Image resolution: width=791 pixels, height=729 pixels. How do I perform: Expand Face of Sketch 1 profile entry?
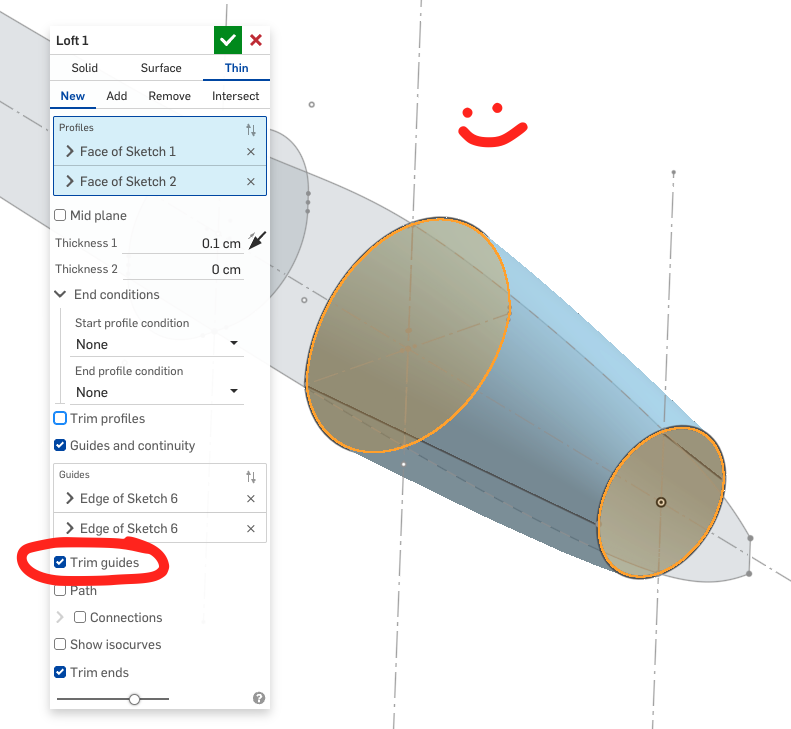[x=70, y=151]
